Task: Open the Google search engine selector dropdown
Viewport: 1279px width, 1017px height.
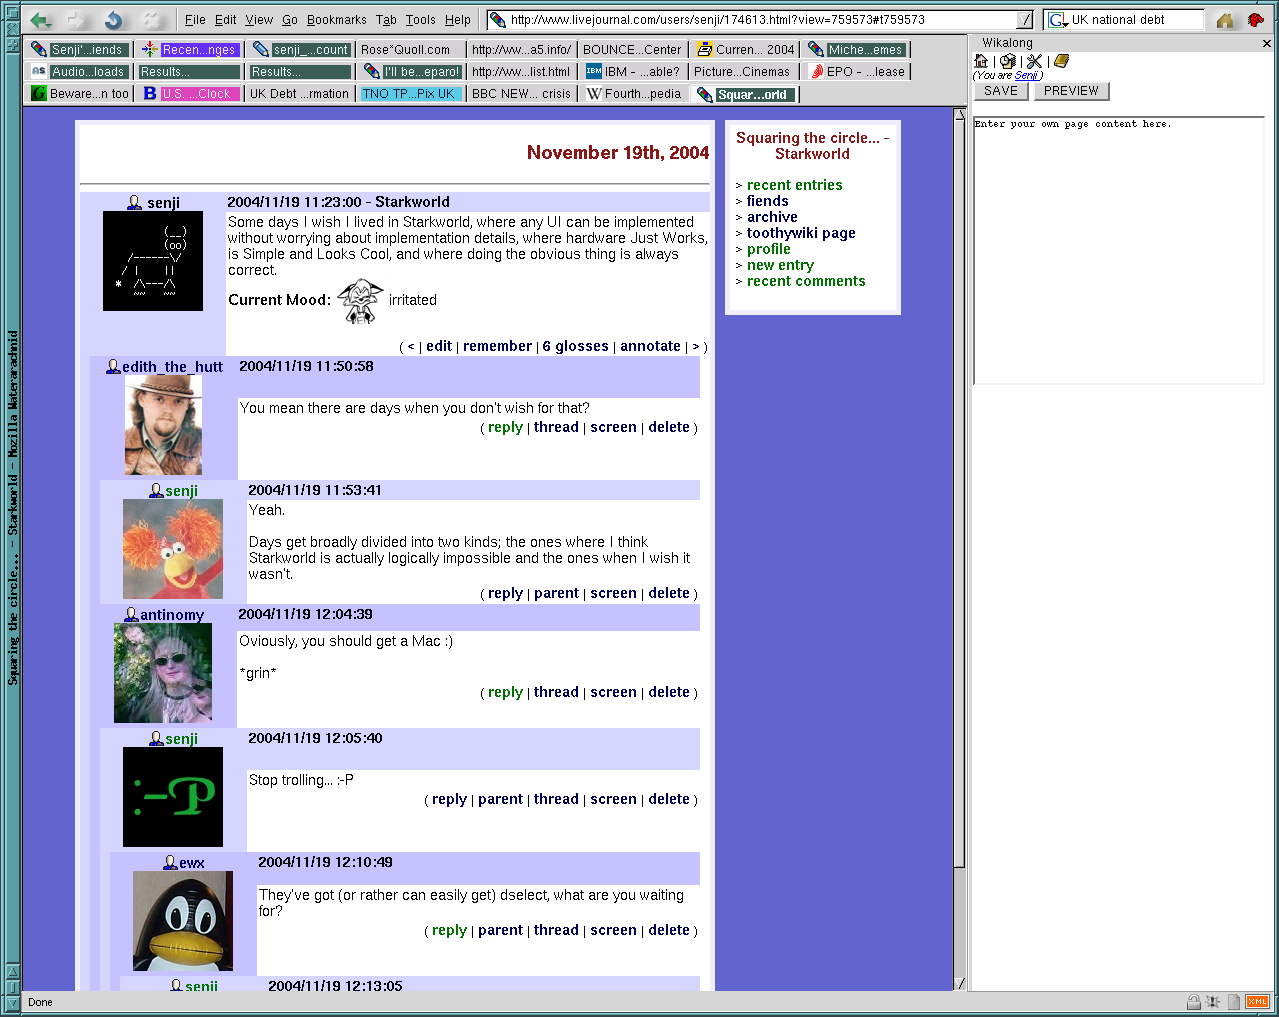Action: (1057, 20)
